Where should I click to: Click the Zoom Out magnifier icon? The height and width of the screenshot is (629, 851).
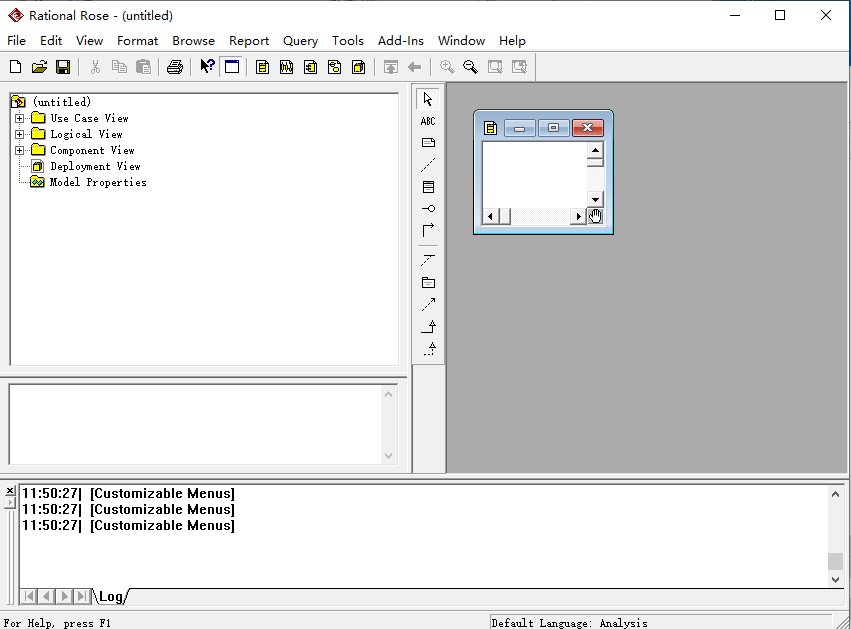[471, 67]
